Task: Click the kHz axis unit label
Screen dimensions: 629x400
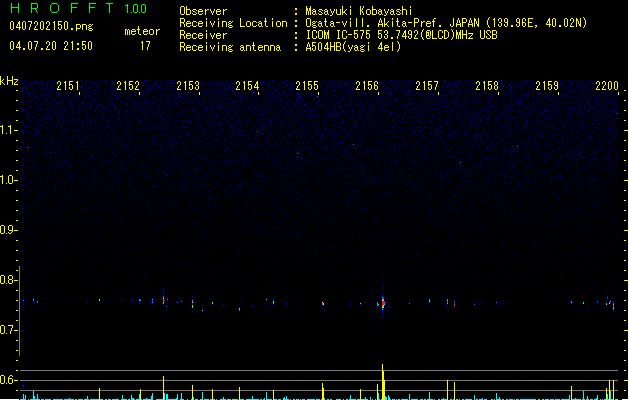Action: [x=9, y=81]
